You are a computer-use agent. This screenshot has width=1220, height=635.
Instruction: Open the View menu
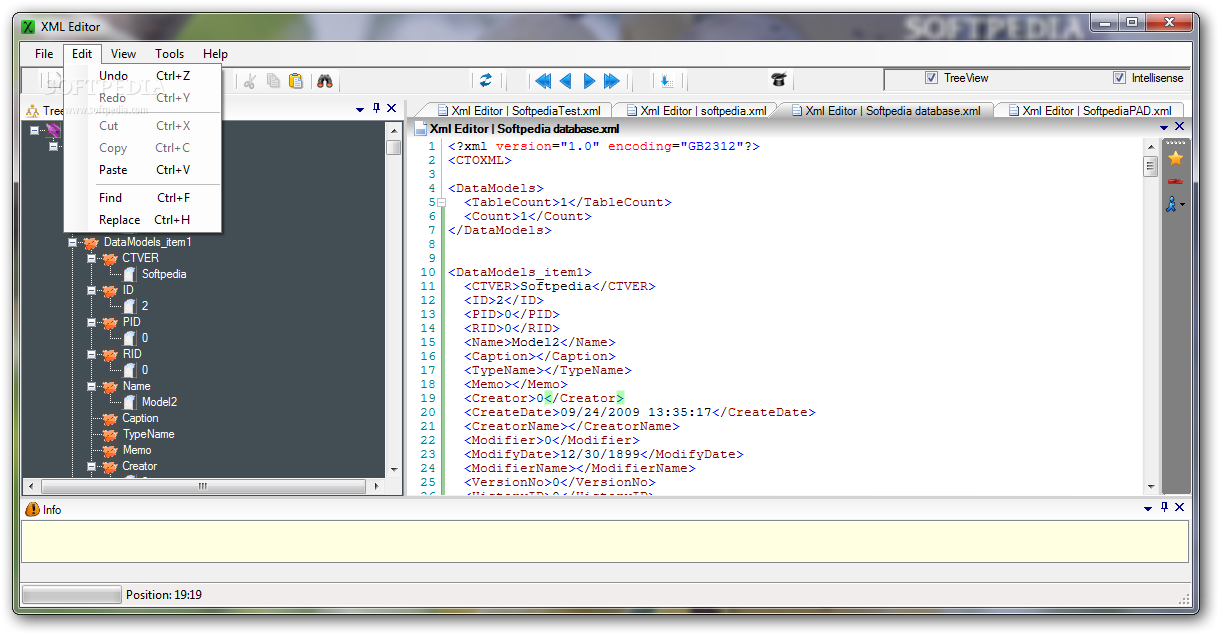point(124,54)
